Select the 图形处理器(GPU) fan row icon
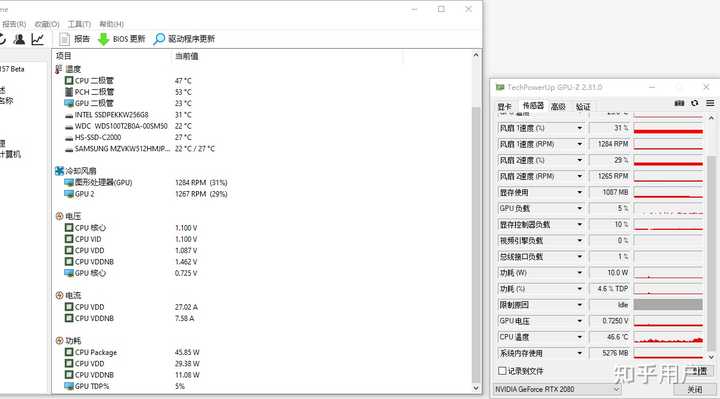The image size is (720, 399). point(69,183)
